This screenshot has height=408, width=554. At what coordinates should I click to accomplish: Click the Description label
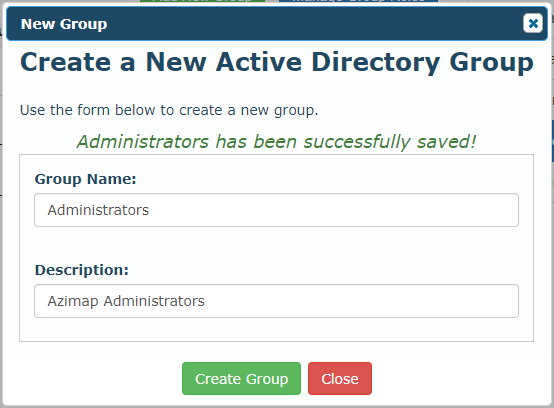click(x=82, y=270)
